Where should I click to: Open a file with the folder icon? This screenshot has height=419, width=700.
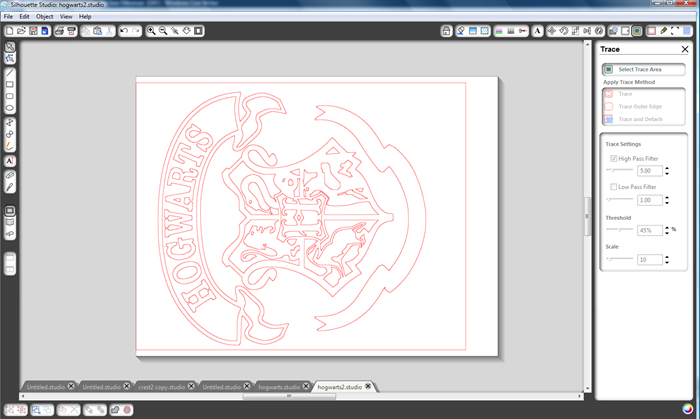[x=21, y=31]
